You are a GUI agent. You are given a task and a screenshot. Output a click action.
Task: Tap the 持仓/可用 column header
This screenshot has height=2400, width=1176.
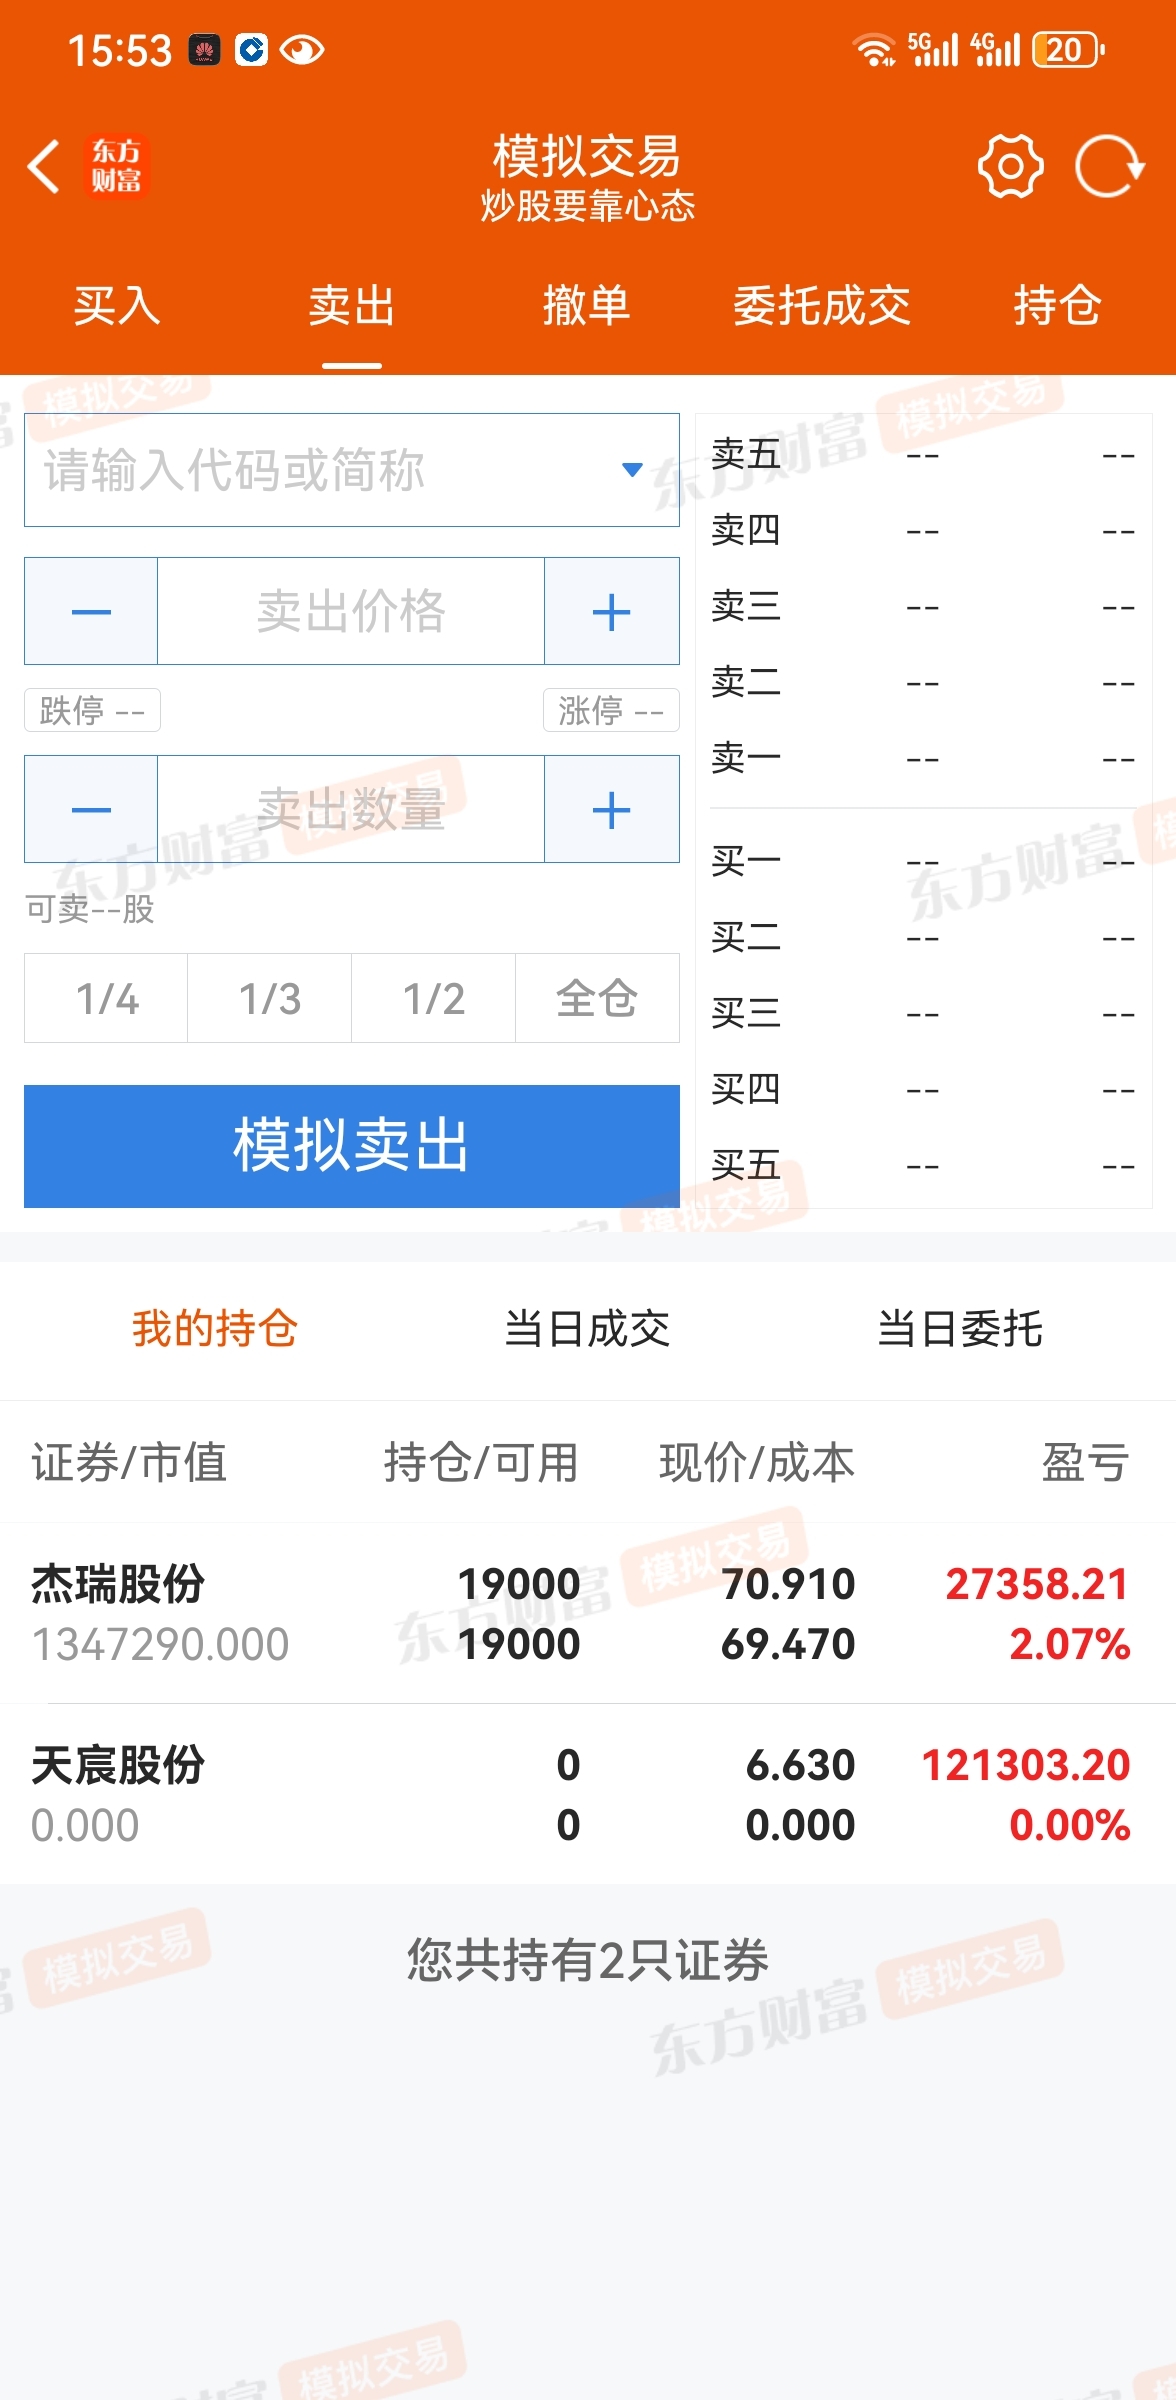pyautogui.click(x=481, y=1462)
